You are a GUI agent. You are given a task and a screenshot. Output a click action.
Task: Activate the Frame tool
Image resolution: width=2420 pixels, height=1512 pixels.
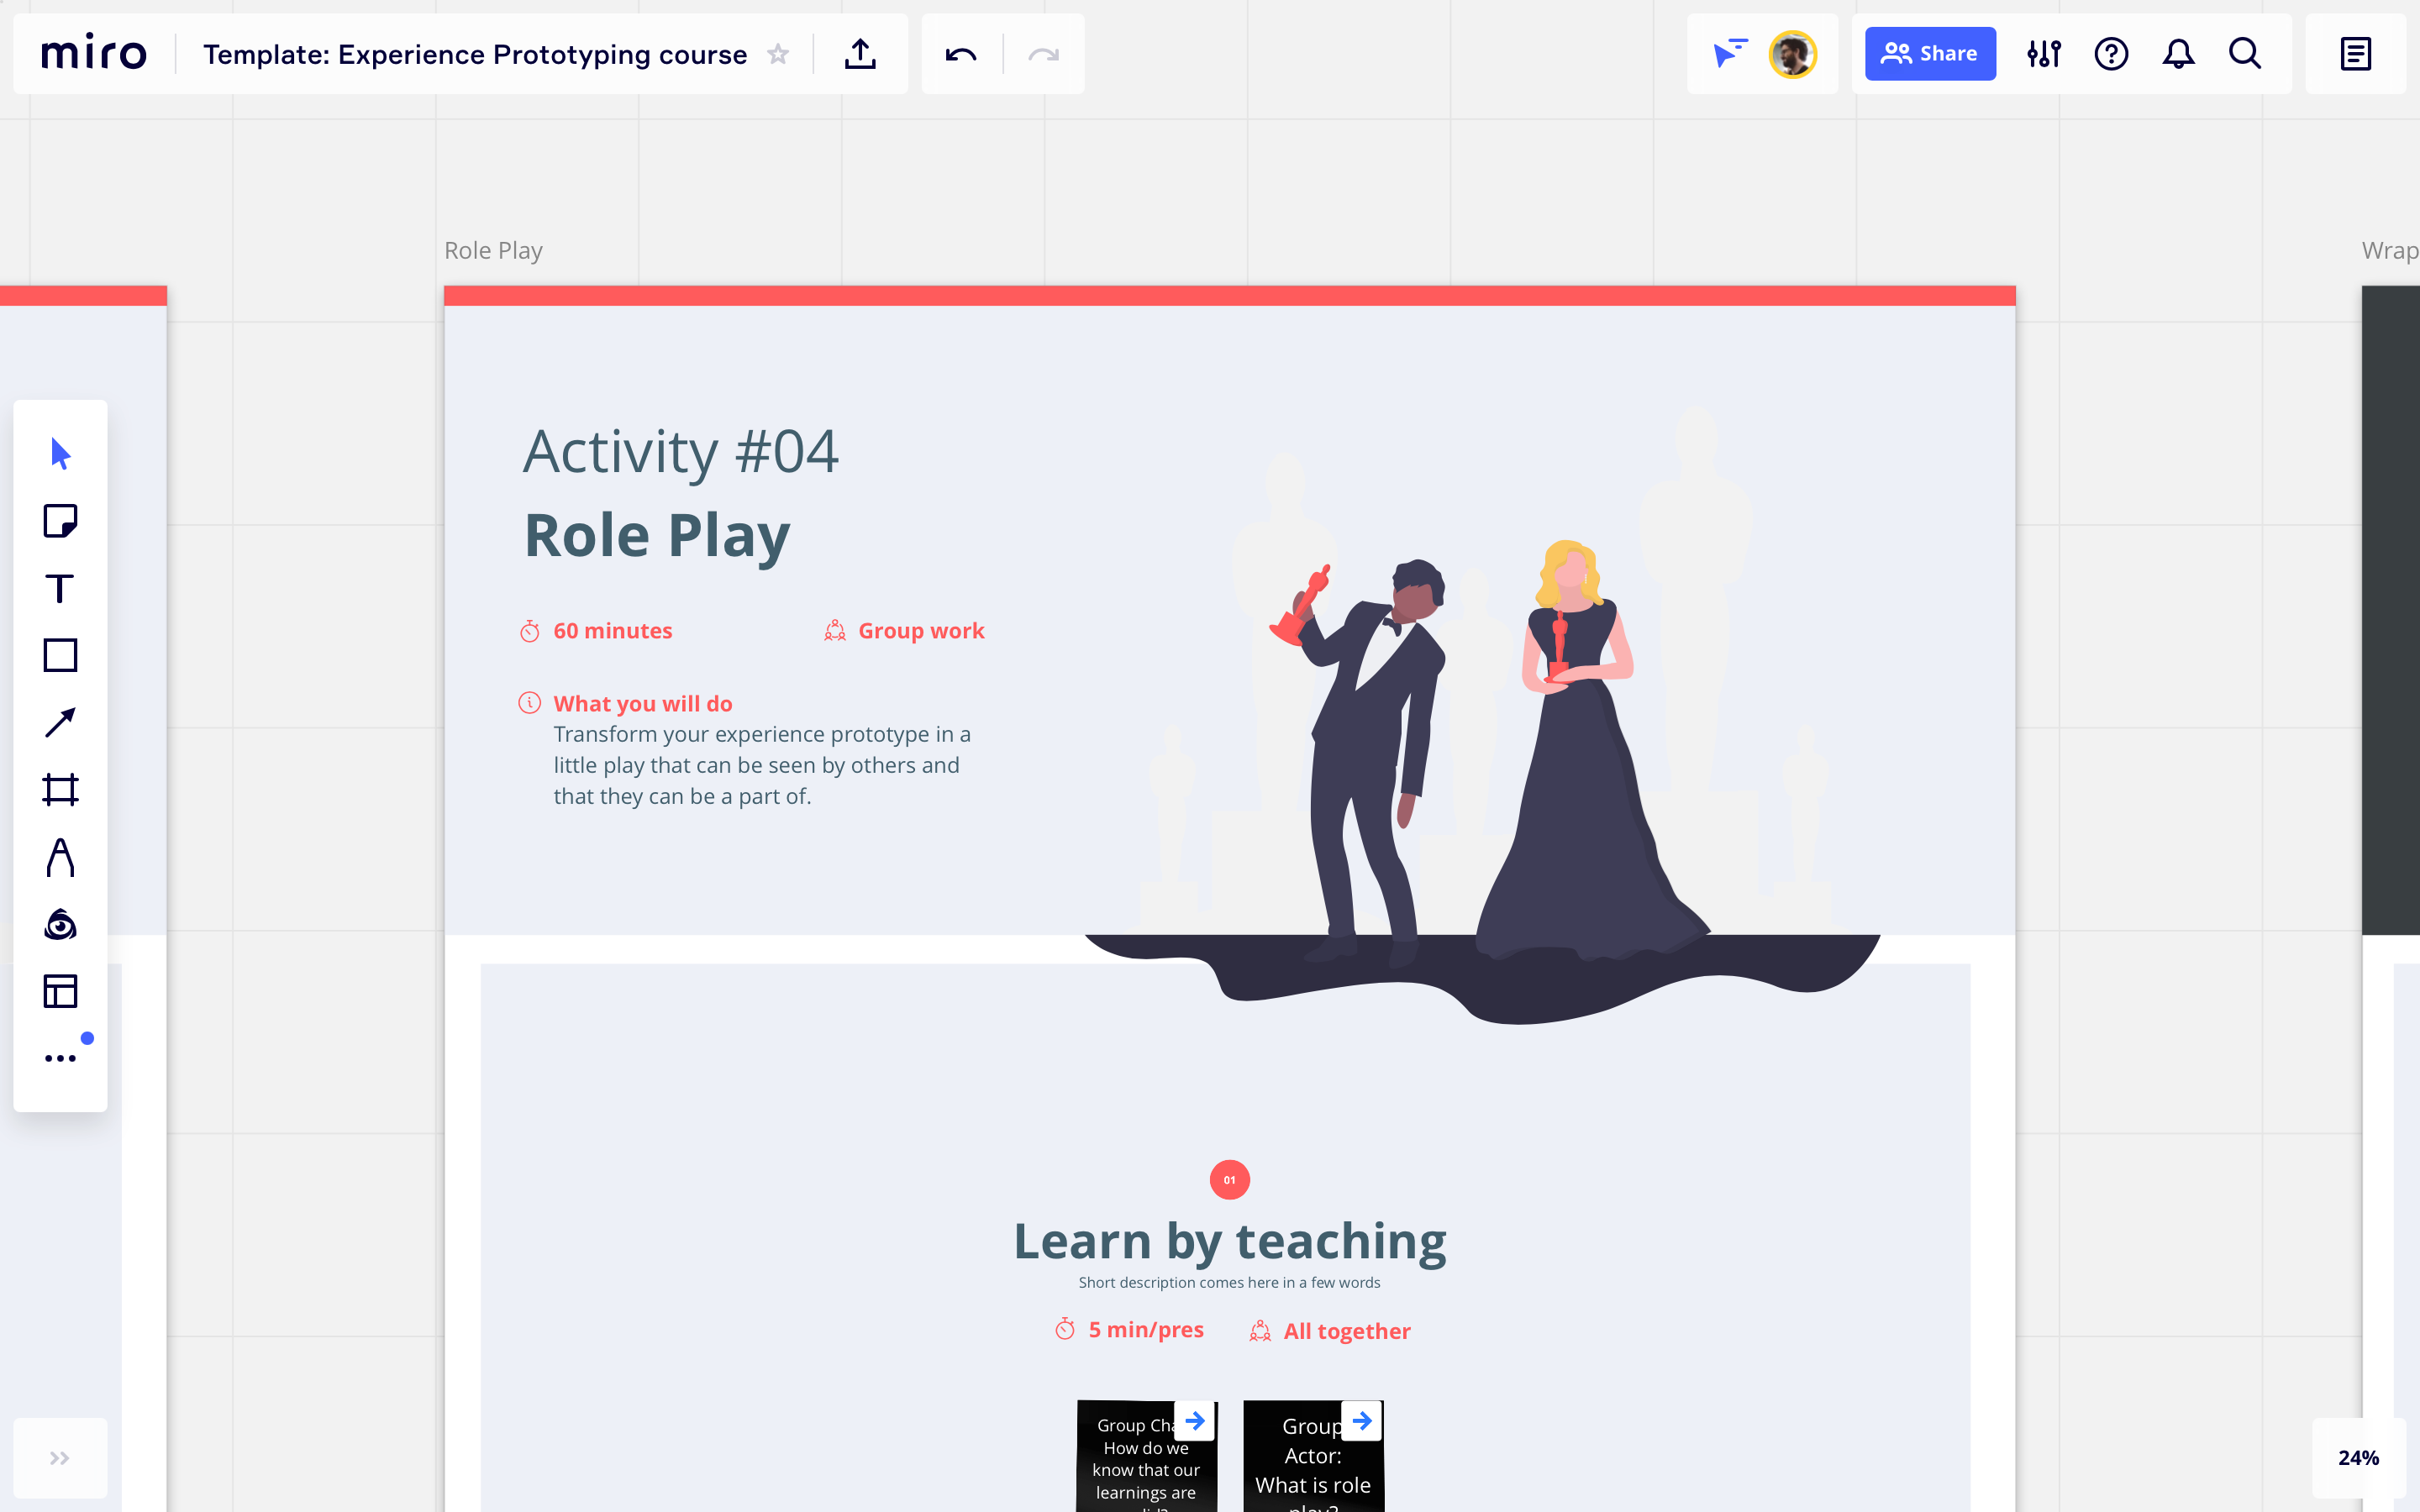(60, 790)
